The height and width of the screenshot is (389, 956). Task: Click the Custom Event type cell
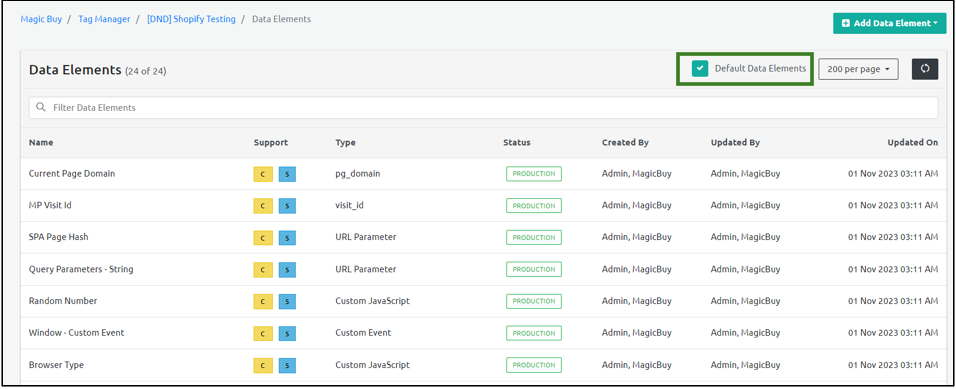coord(363,333)
